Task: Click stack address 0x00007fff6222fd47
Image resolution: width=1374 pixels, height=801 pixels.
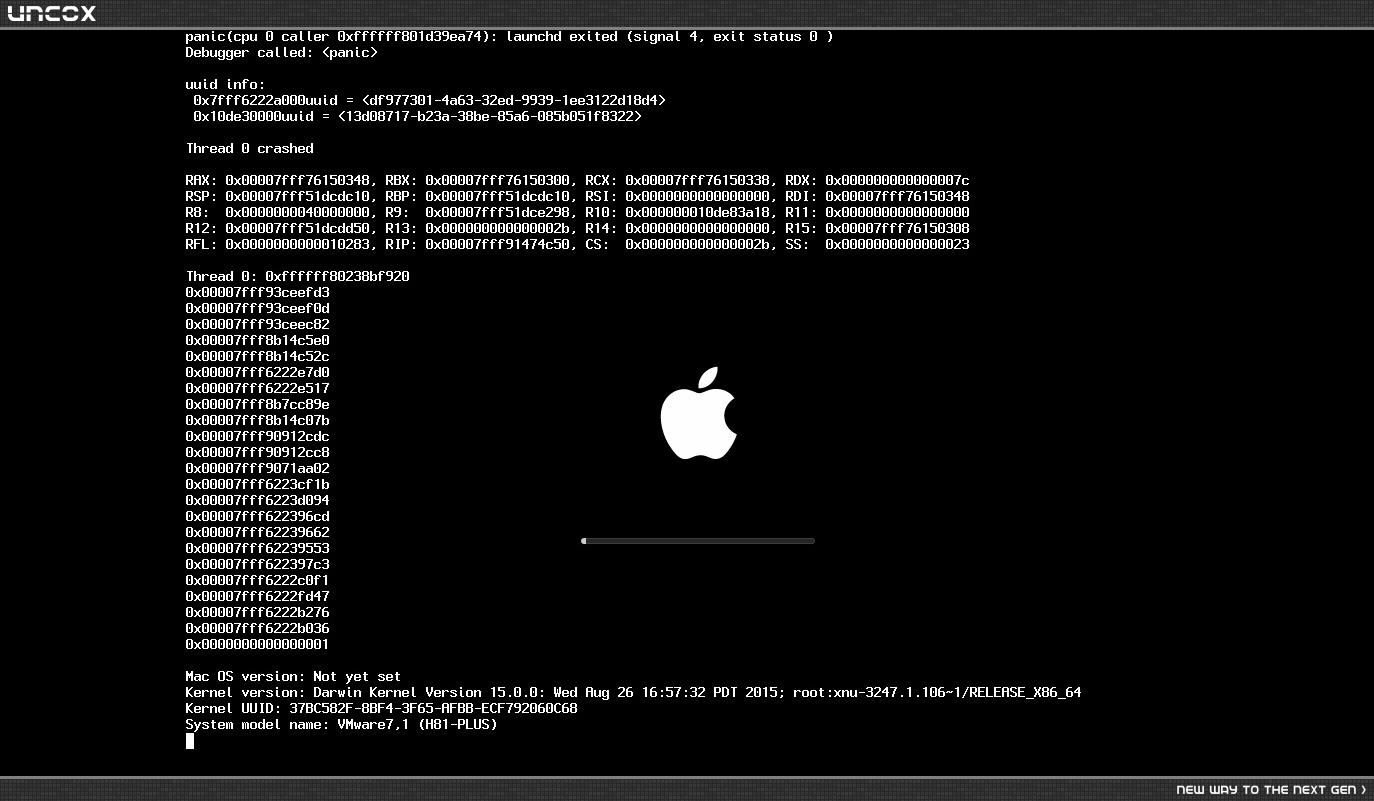Action: [258, 597]
